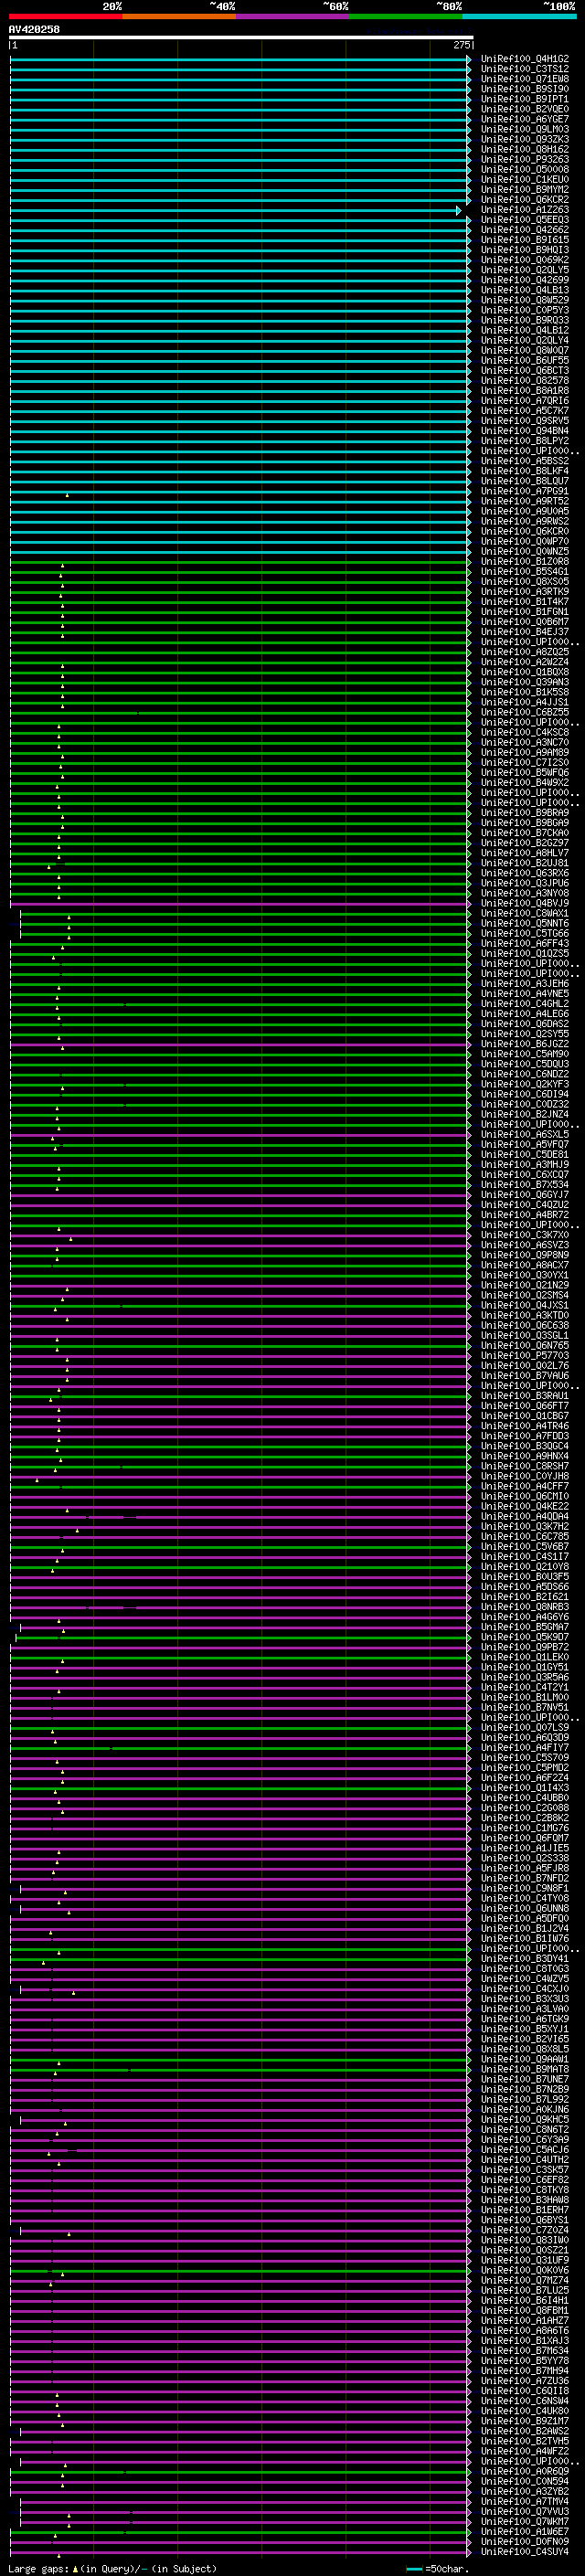
Task: Select hit label UniRef100_Q0WNZ5
Action: [525, 552]
